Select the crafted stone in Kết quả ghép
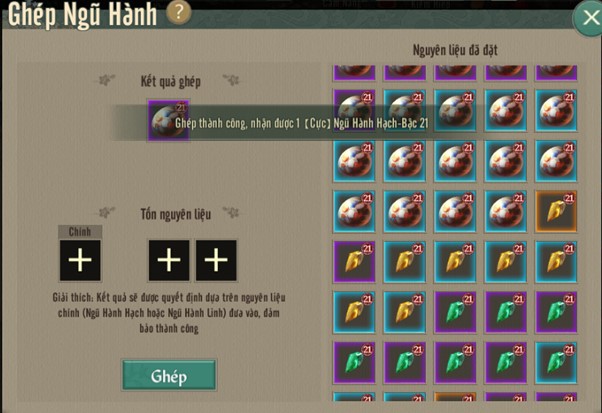 tap(168, 121)
